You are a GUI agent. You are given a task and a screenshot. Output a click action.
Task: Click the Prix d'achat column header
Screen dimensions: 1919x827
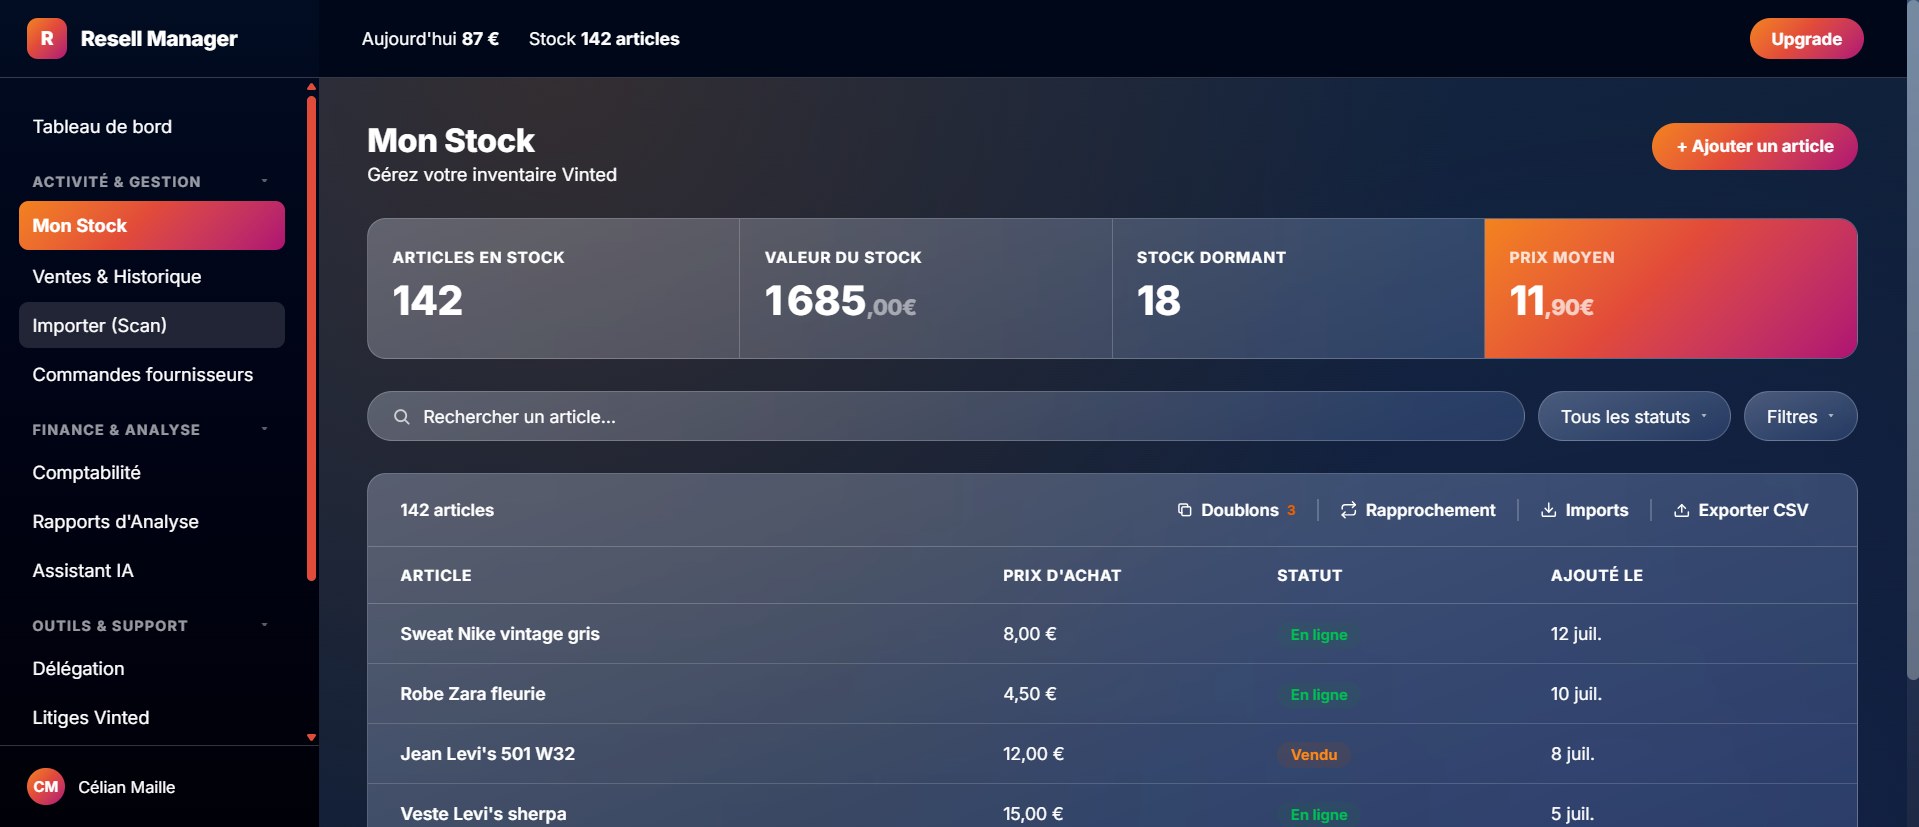tap(1062, 575)
